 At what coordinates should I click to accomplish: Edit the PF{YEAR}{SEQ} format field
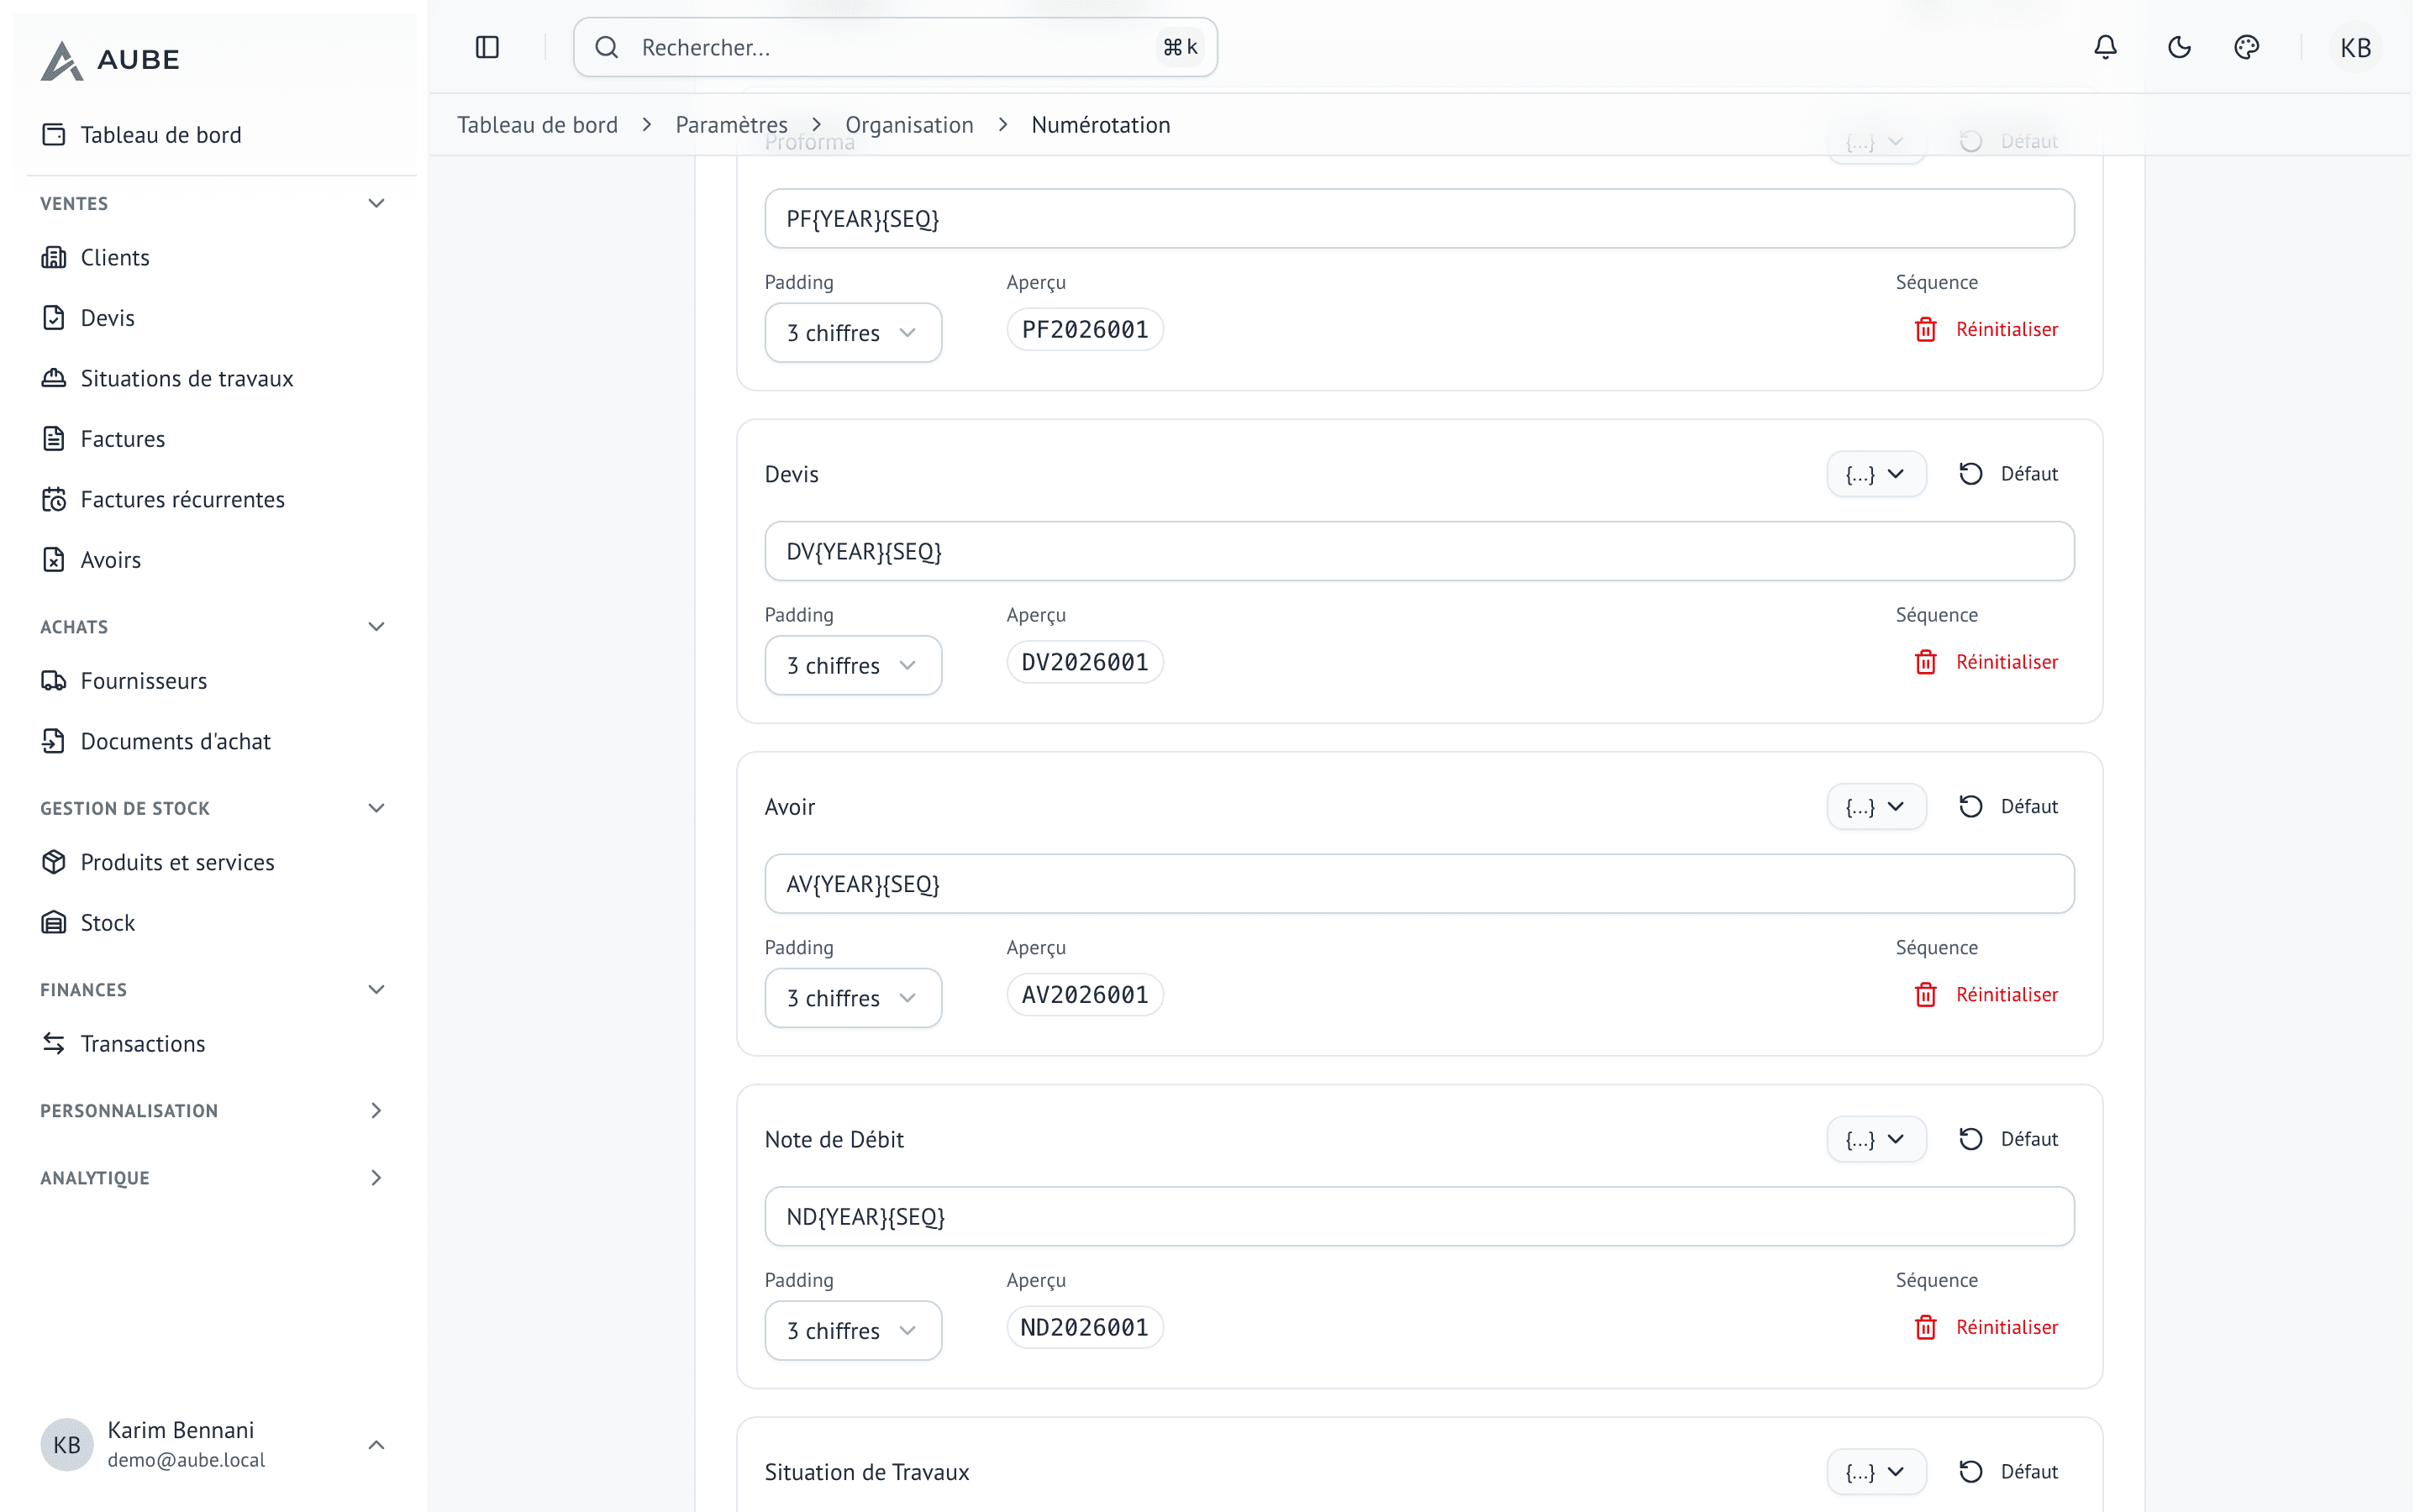(x=1419, y=219)
